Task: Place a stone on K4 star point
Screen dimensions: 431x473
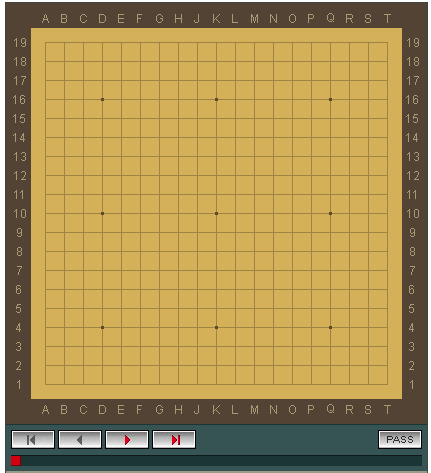Action: [x=216, y=327]
